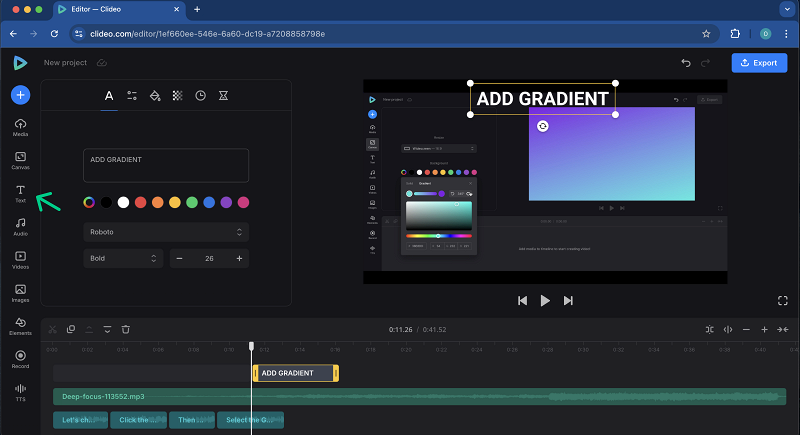Viewport: 800px width, 435px height.
Task: Switch to the text font tab (A icon)
Action: [x=109, y=95]
